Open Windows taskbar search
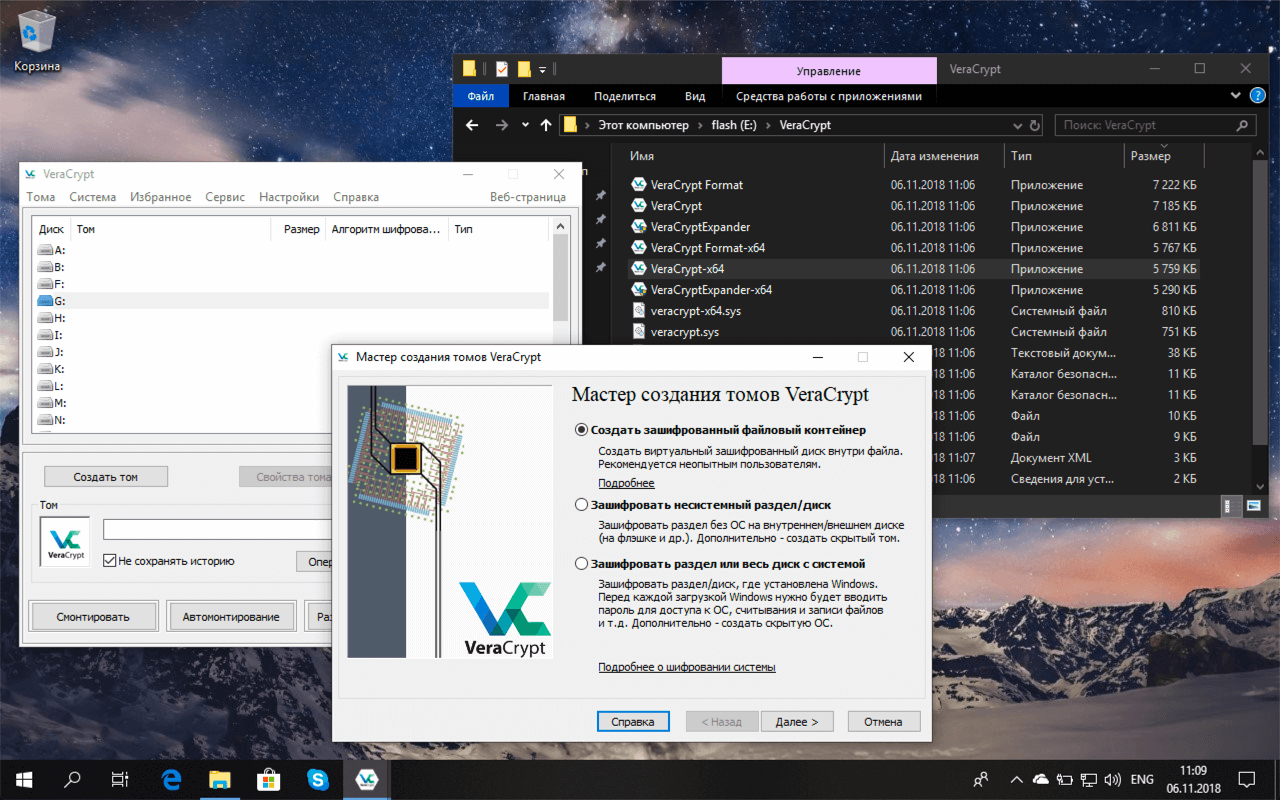The width and height of the screenshot is (1280, 800). tap(72, 779)
